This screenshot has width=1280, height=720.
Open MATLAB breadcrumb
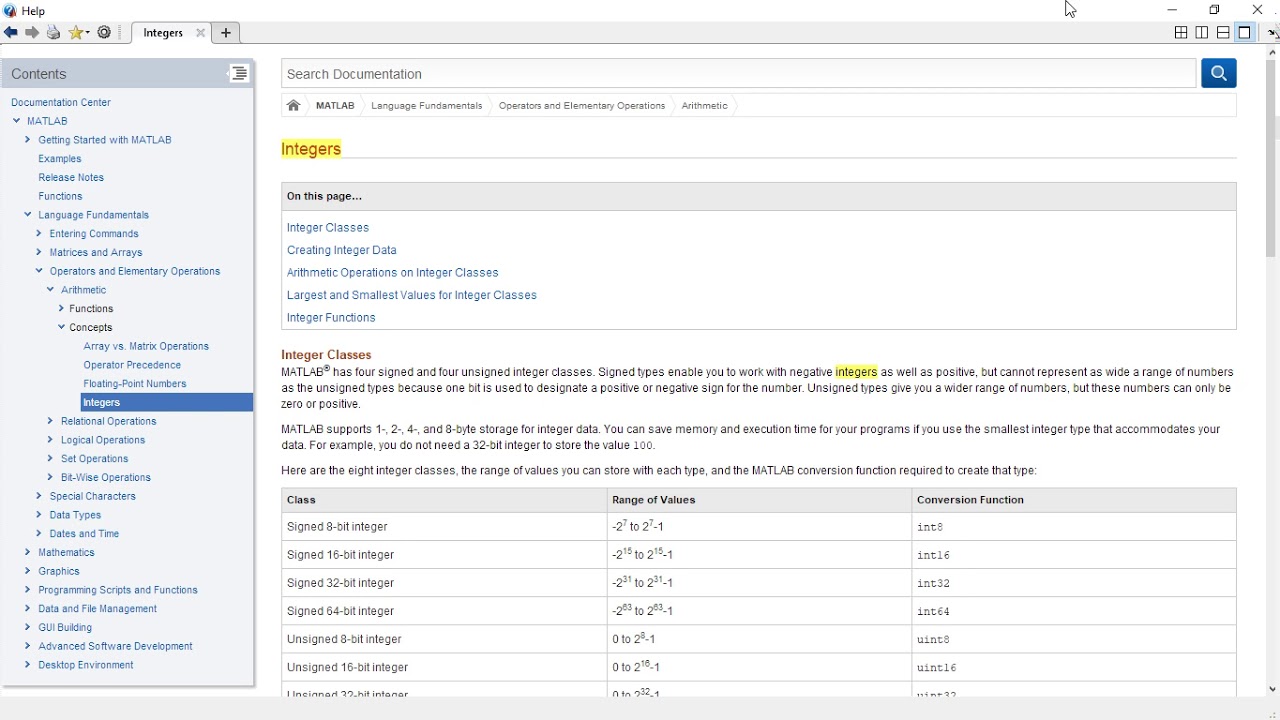pyautogui.click(x=335, y=106)
